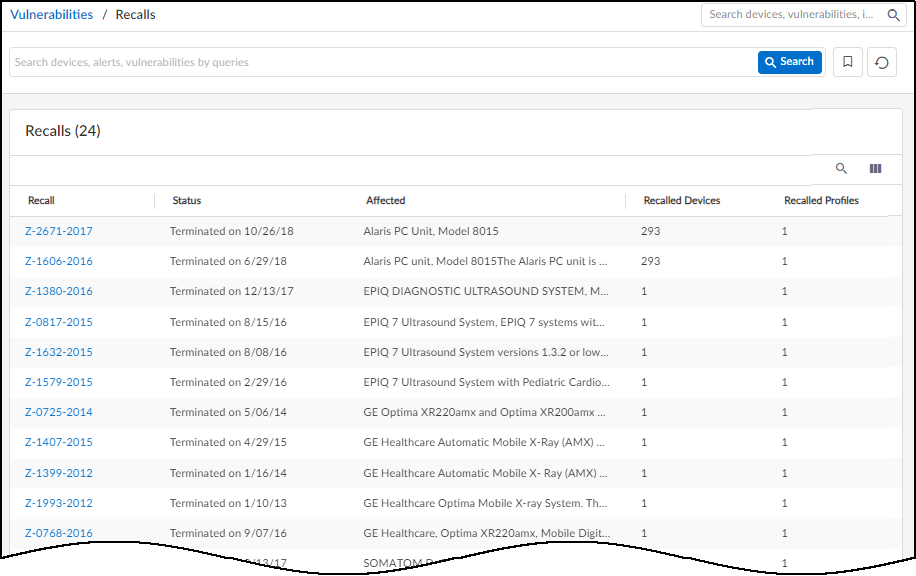Focus the query search input field
The height and width of the screenshot is (576, 916).
(x=380, y=62)
